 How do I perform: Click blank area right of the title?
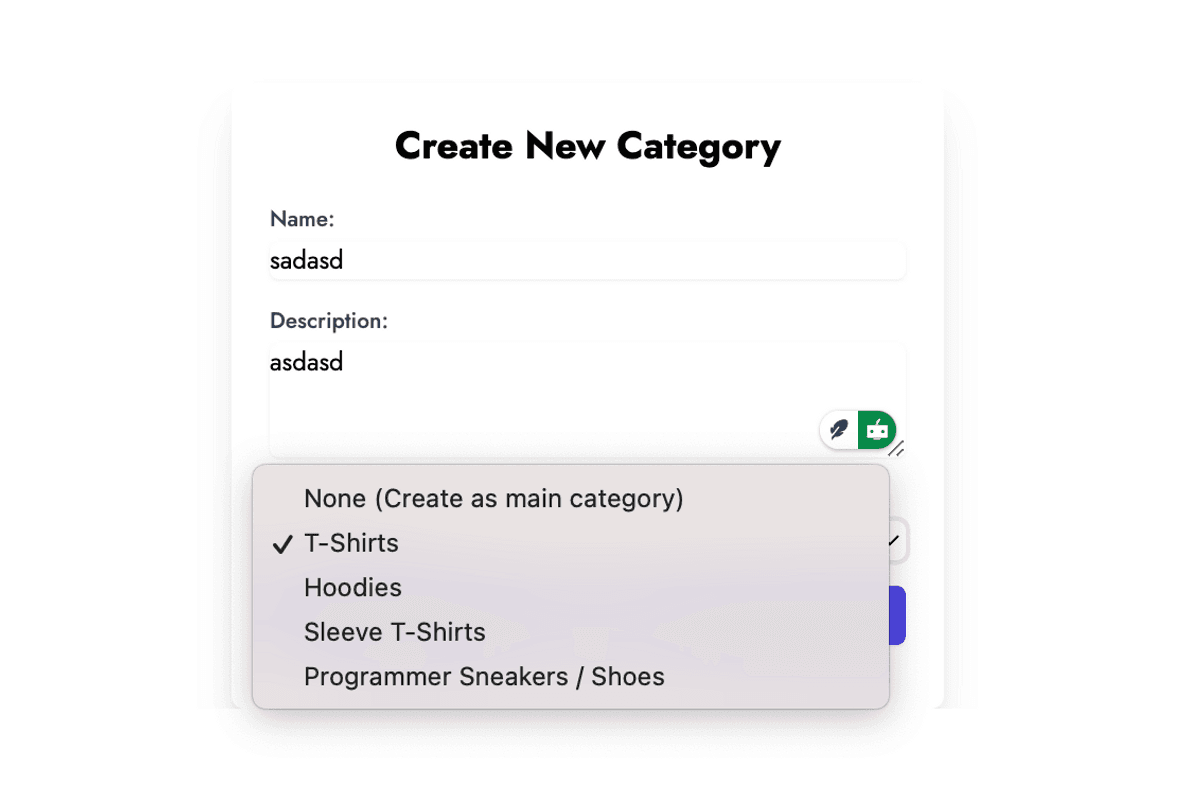coord(860,146)
